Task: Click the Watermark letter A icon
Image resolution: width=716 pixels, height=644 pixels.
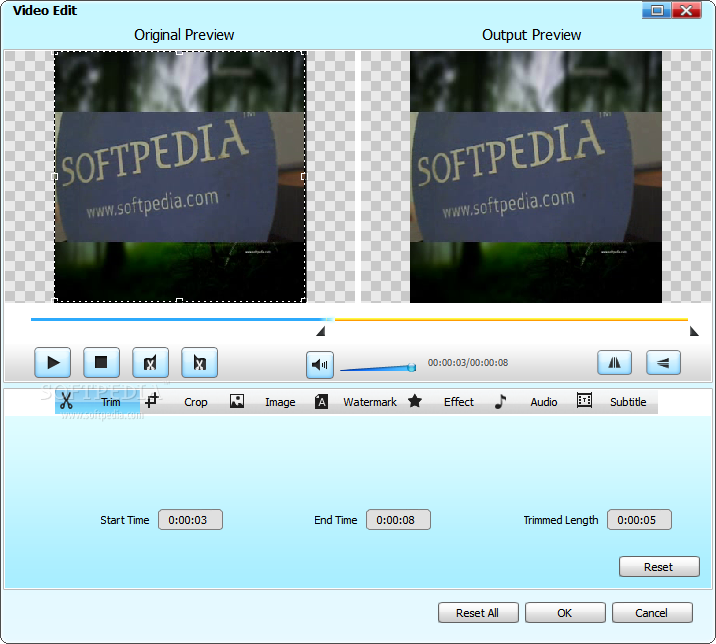Action: pos(321,401)
